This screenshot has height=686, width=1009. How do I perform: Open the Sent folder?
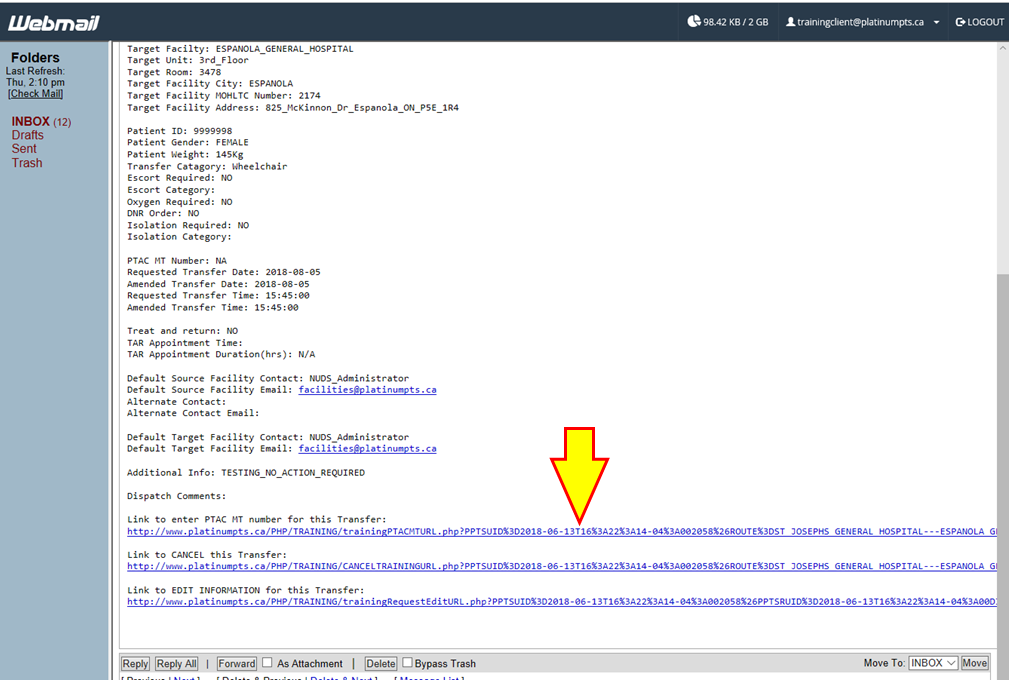pos(24,149)
